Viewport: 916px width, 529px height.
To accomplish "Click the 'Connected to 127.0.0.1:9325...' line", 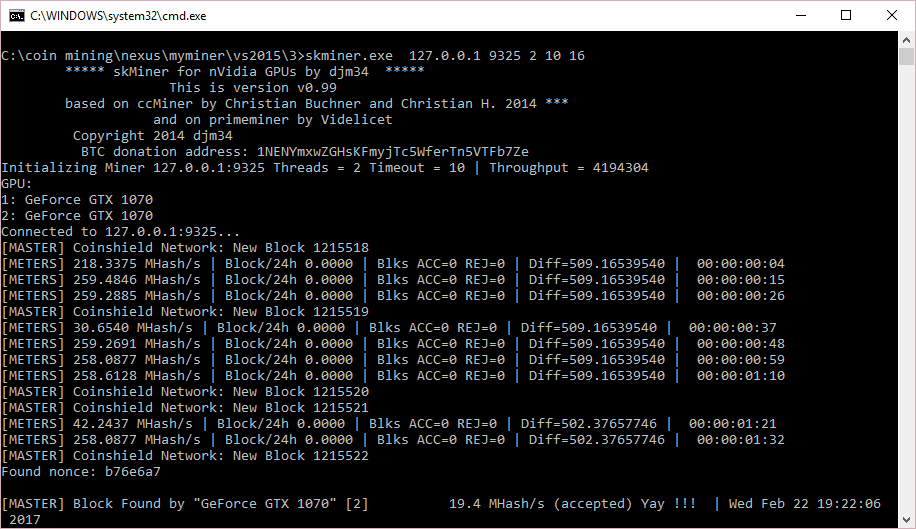I will click(120, 232).
